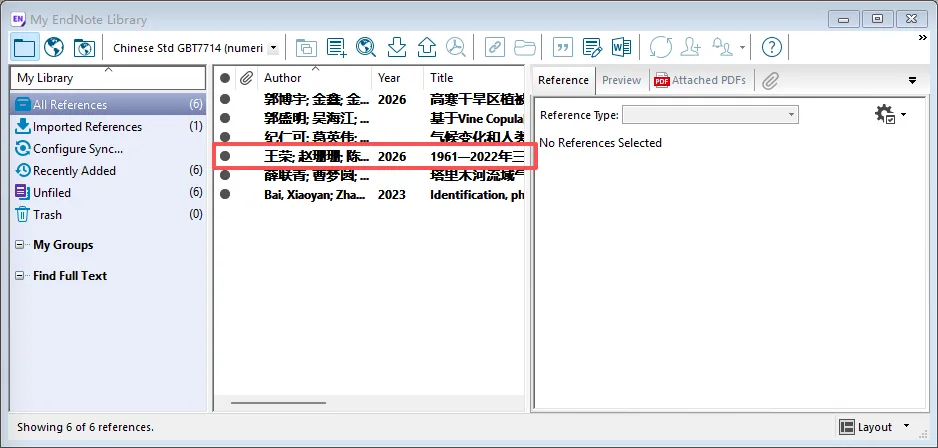Click the Sync Library icon
The width and height of the screenshot is (938, 448).
661,47
